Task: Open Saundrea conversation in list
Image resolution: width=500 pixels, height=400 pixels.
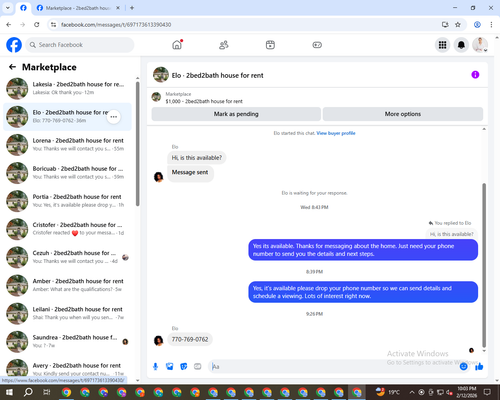Action: (67, 341)
